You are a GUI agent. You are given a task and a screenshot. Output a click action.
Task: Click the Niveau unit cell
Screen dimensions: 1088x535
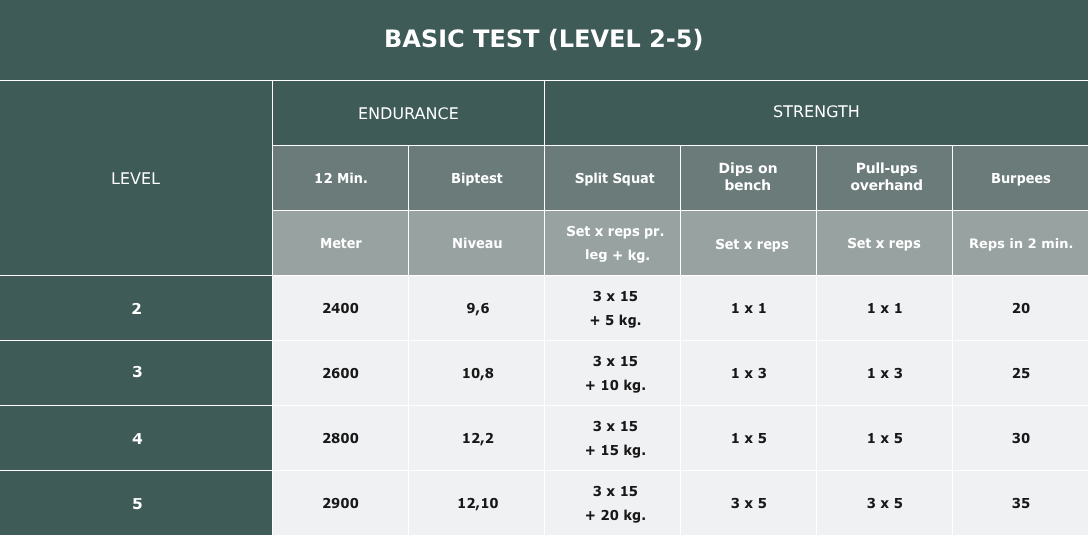click(476, 243)
